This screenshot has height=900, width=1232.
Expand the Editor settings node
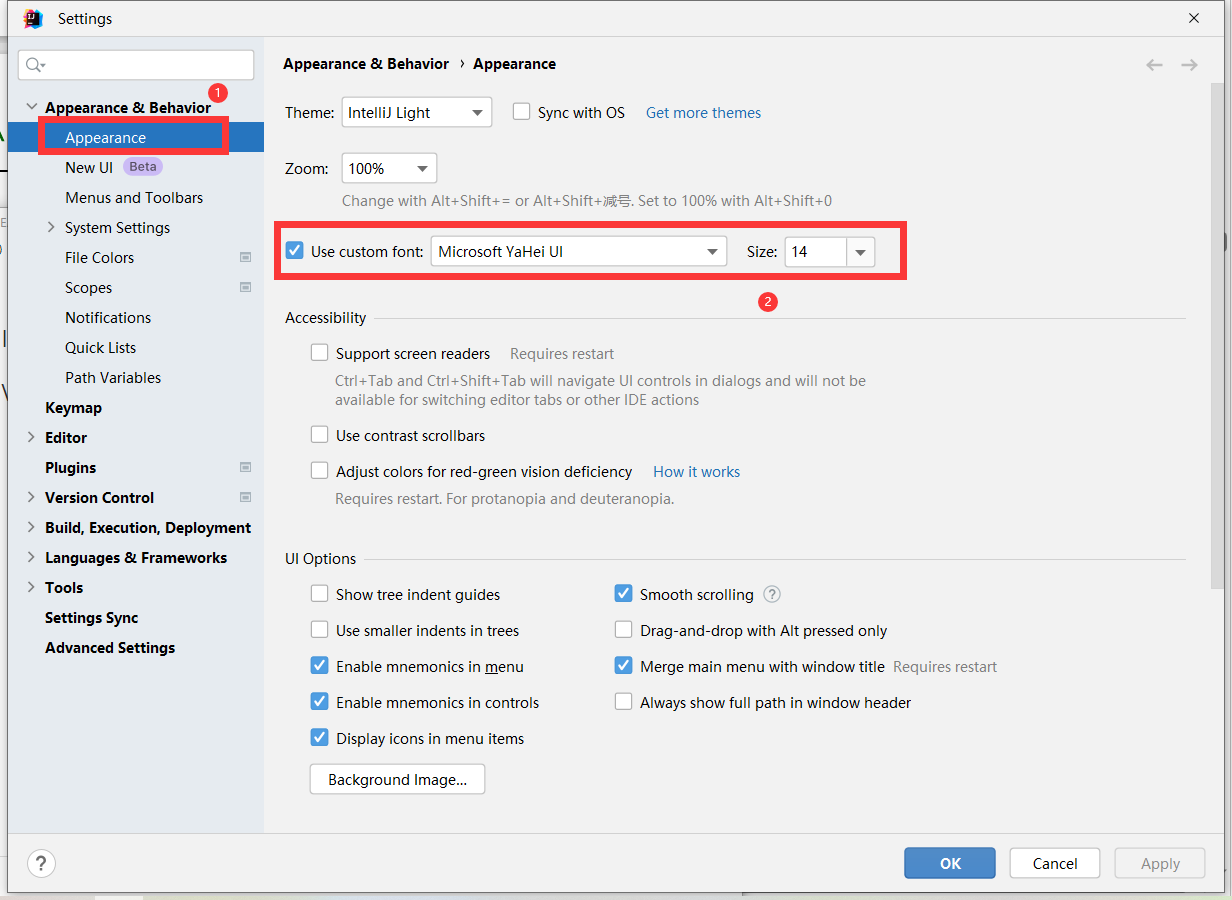click(32, 437)
